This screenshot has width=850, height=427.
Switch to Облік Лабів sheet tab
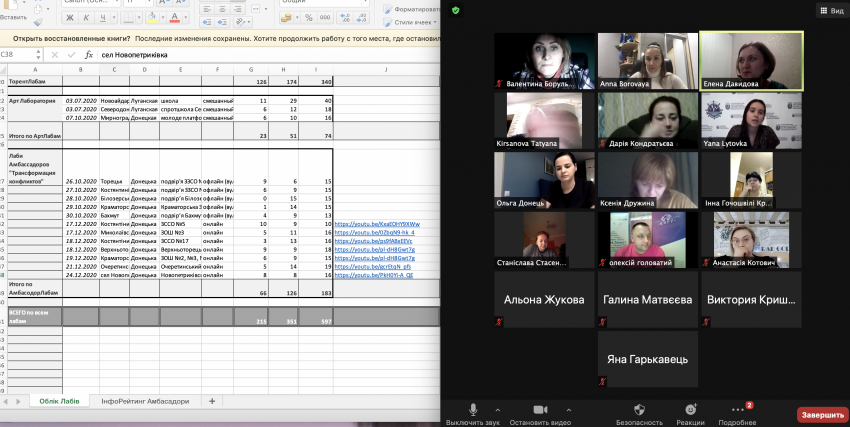(x=59, y=401)
